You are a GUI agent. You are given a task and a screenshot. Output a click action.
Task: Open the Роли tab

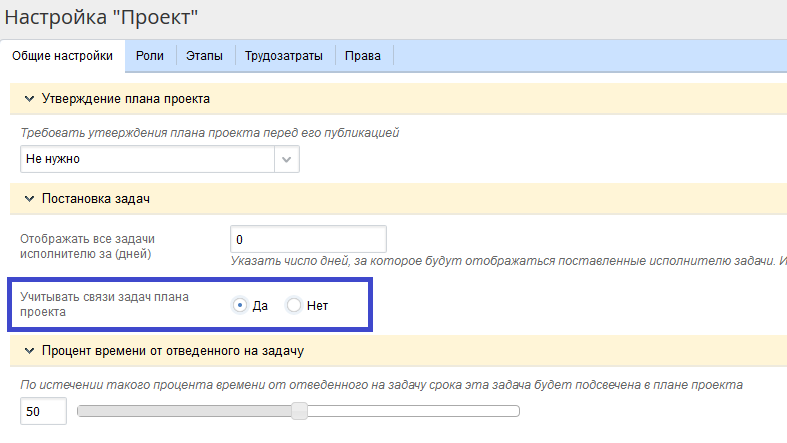coord(149,56)
